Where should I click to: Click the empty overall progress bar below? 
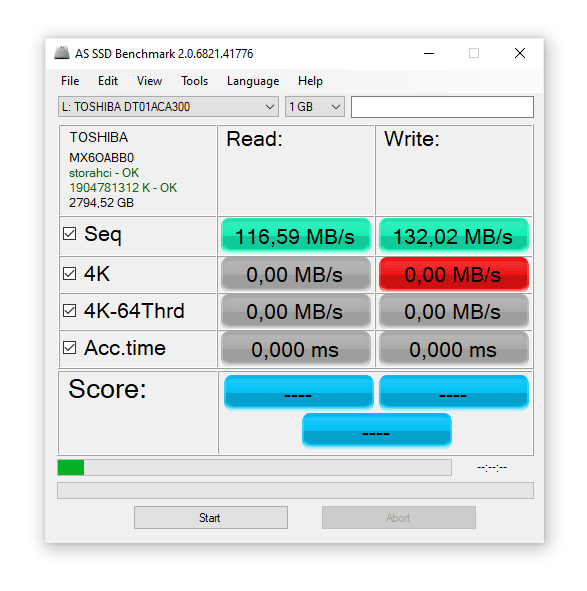pos(295,490)
